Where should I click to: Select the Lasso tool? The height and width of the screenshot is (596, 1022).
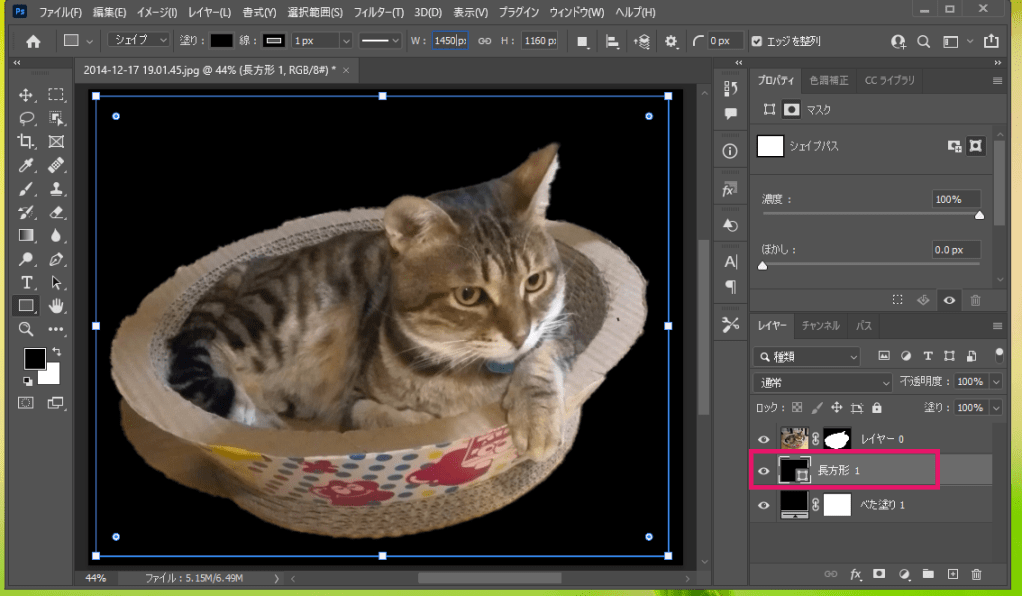pyautogui.click(x=27, y=118)
